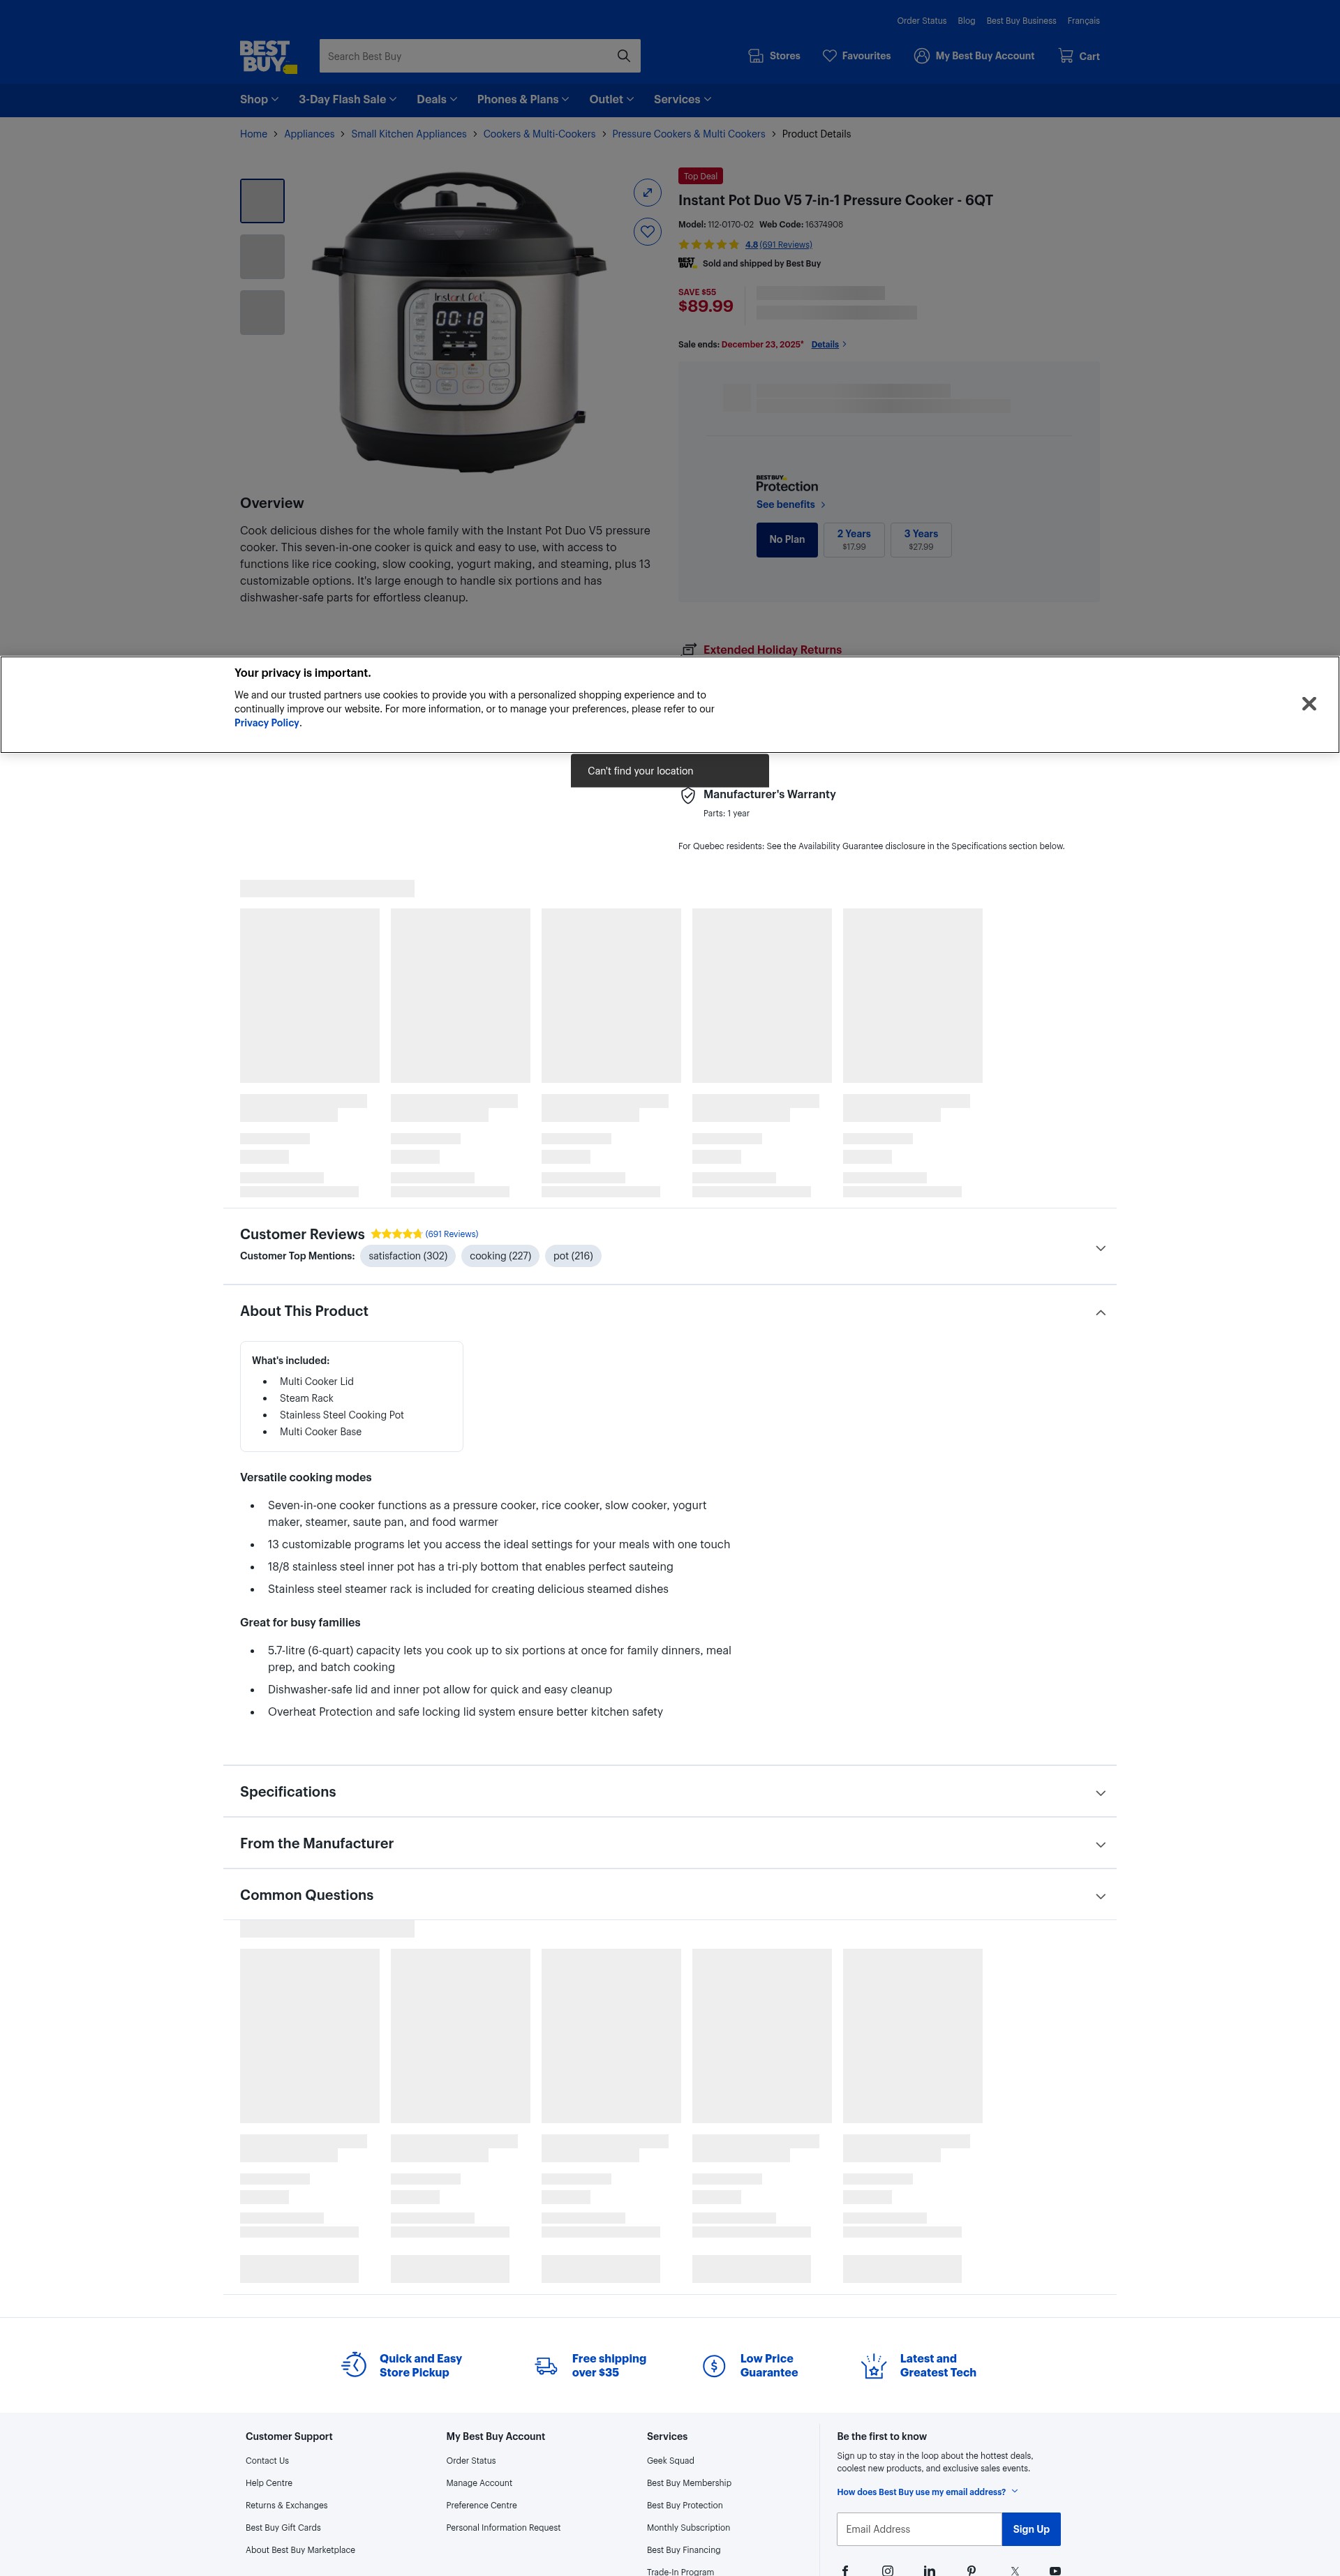Click Low Price Guarantee dollar icon
Screen dimensions: 1340x2576
pyautogui.click(x=714, y=2366)
